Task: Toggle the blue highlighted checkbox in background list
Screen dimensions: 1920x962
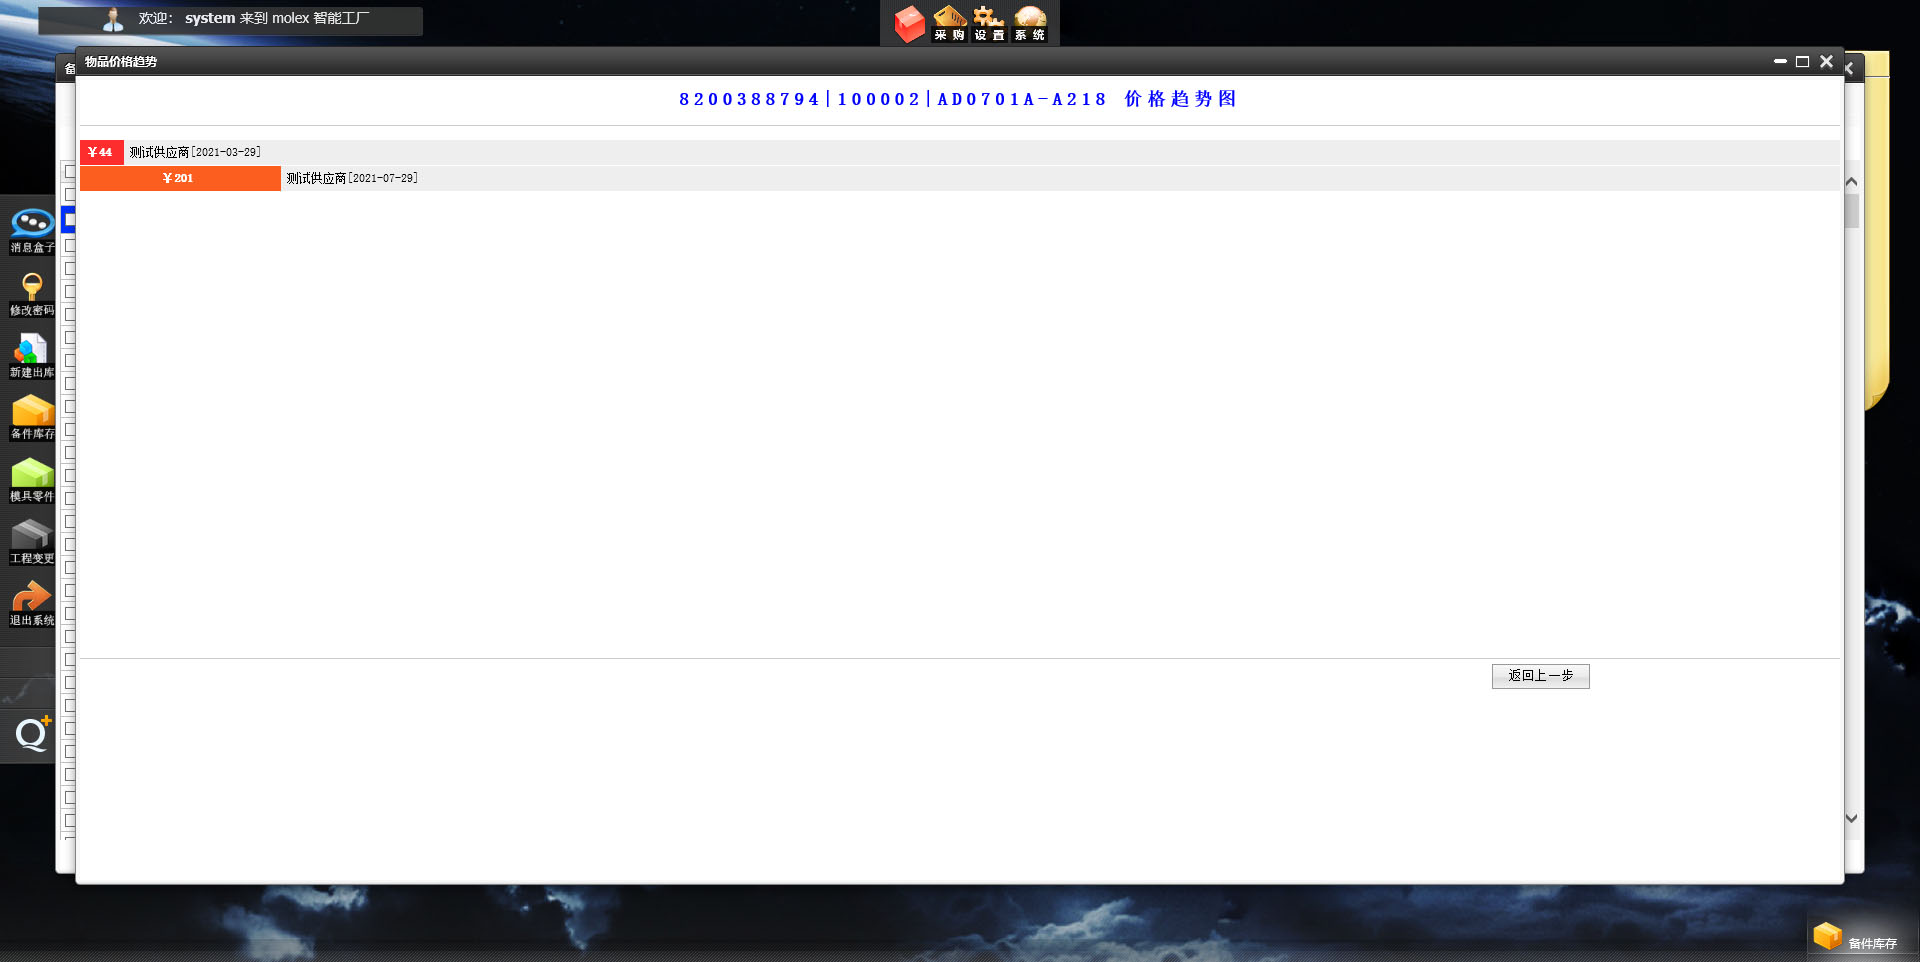Action: 69,219
